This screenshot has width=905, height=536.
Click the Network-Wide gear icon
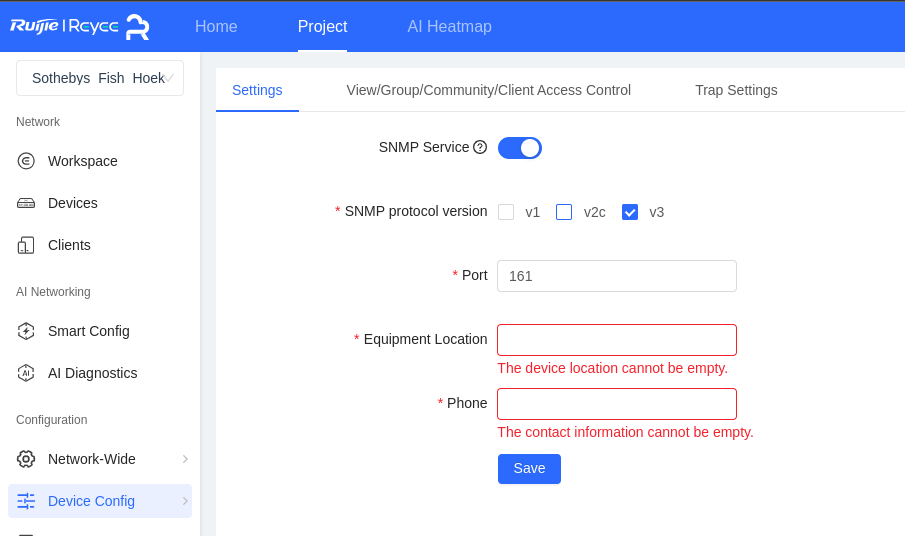26,459
